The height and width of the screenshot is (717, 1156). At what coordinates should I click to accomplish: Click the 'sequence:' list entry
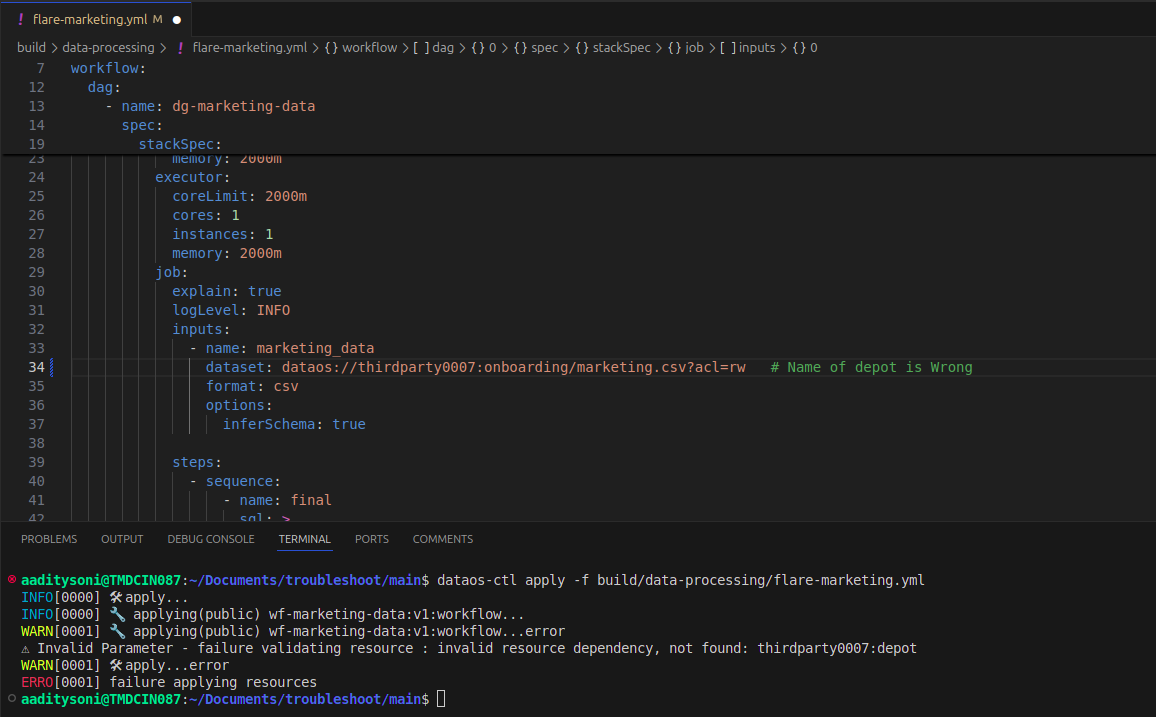(x=235, y=481)
